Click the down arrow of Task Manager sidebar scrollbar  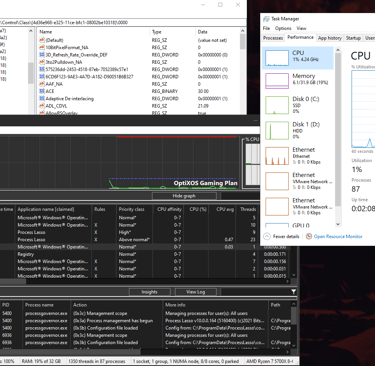tap(338, 224)
